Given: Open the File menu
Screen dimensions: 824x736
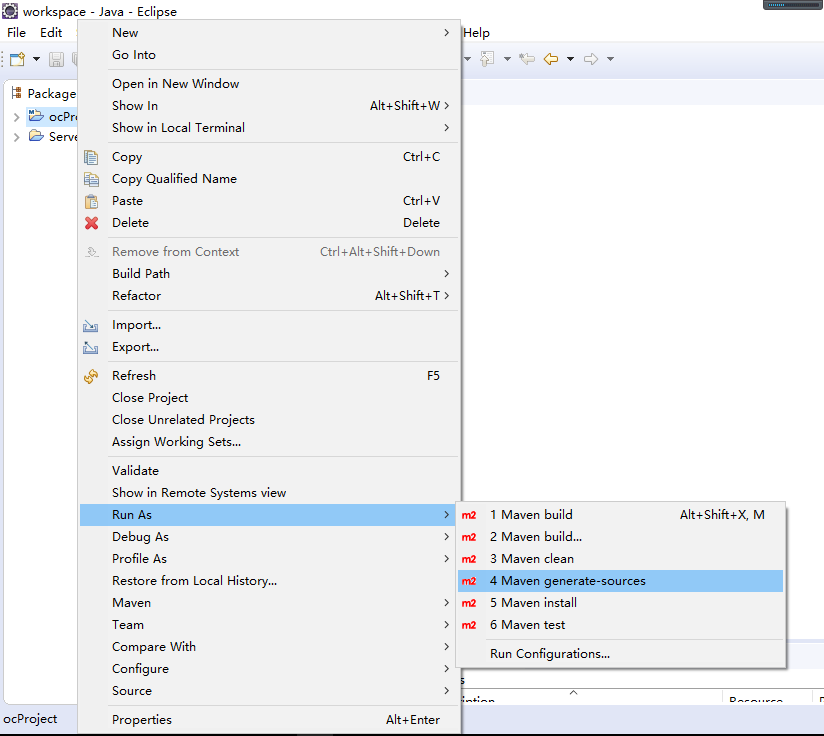Looking at the screenshot, I should pos(17,33).
